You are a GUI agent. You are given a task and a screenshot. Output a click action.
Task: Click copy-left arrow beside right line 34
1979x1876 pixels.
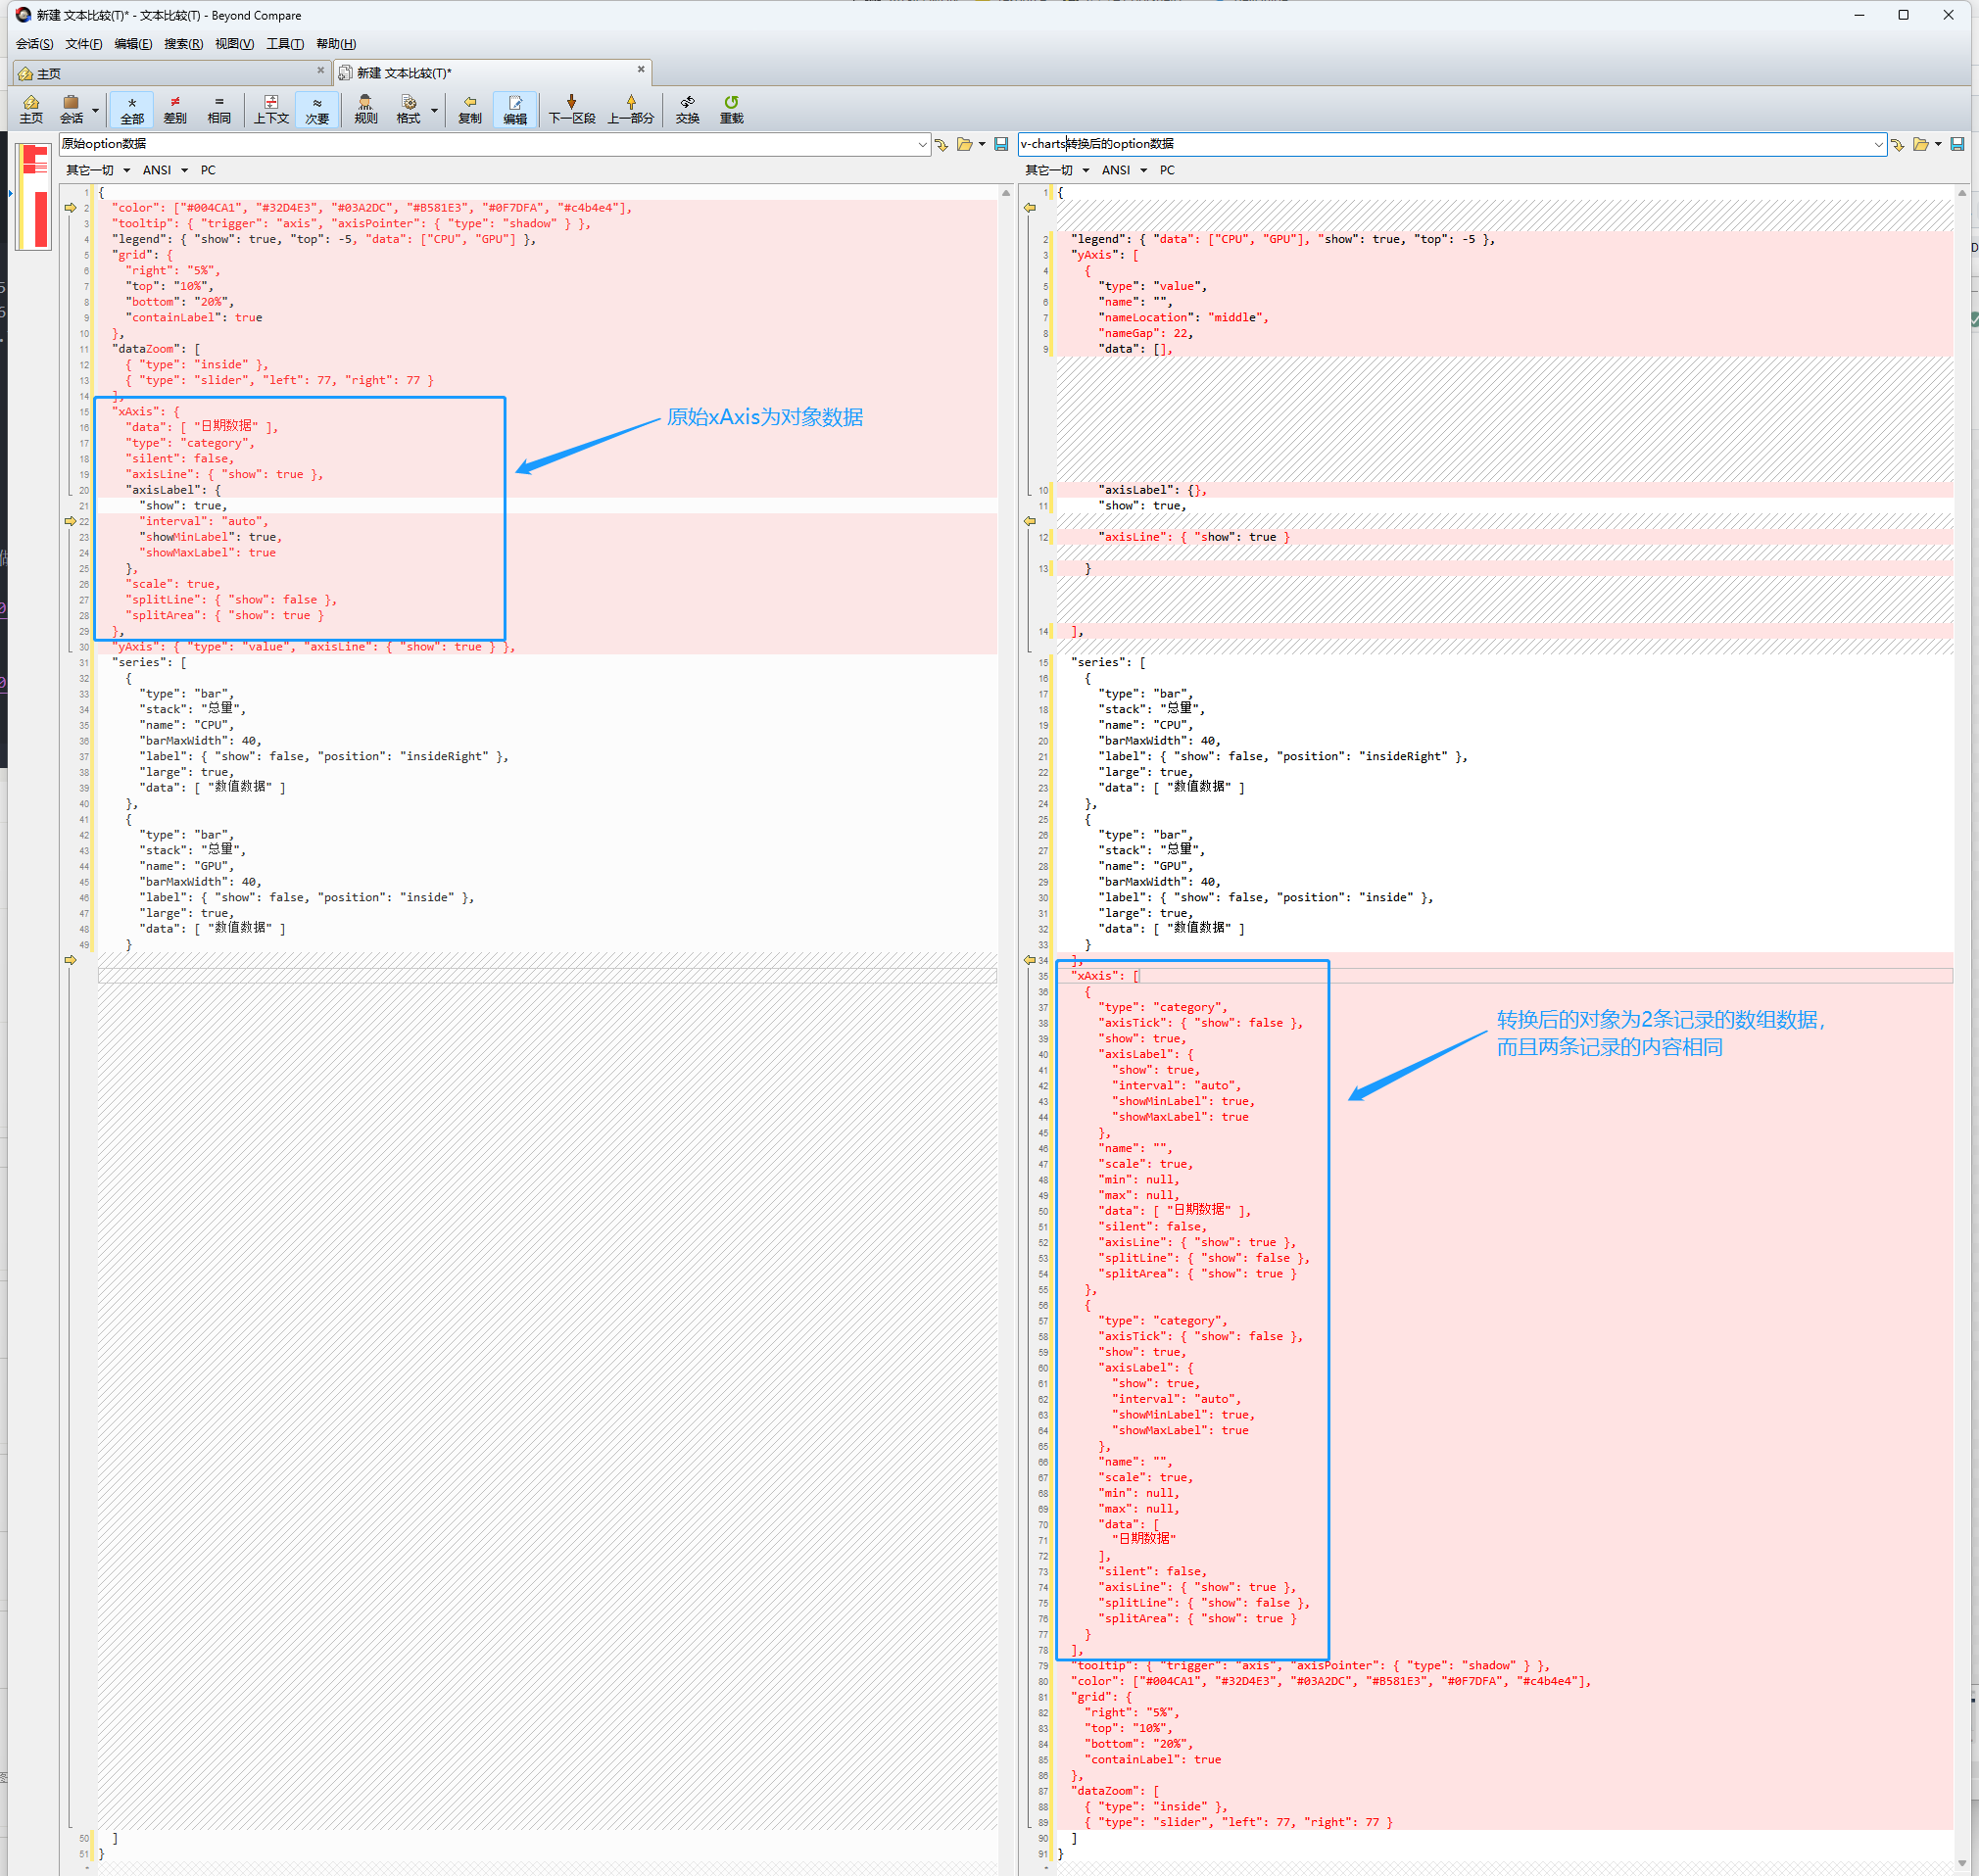tap(1029, 960)
